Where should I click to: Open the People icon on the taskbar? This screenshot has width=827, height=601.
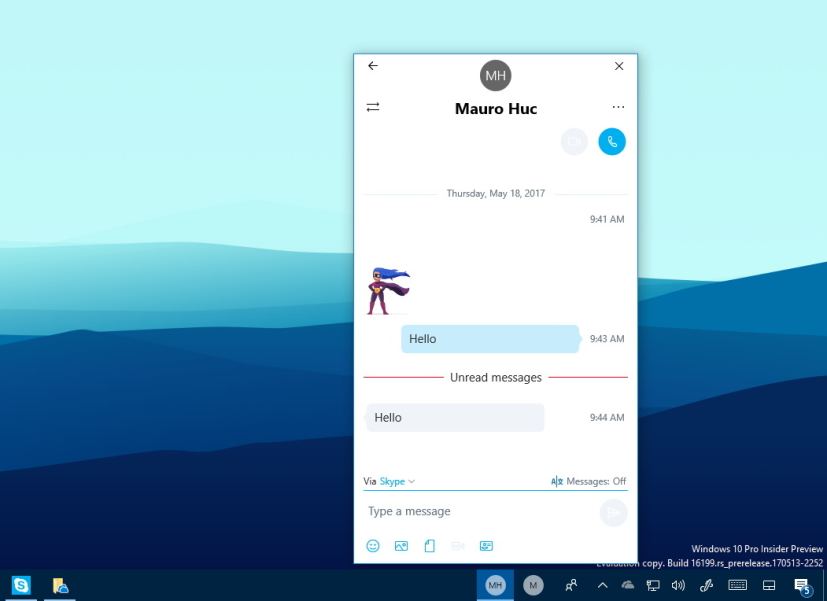(571, 585)
